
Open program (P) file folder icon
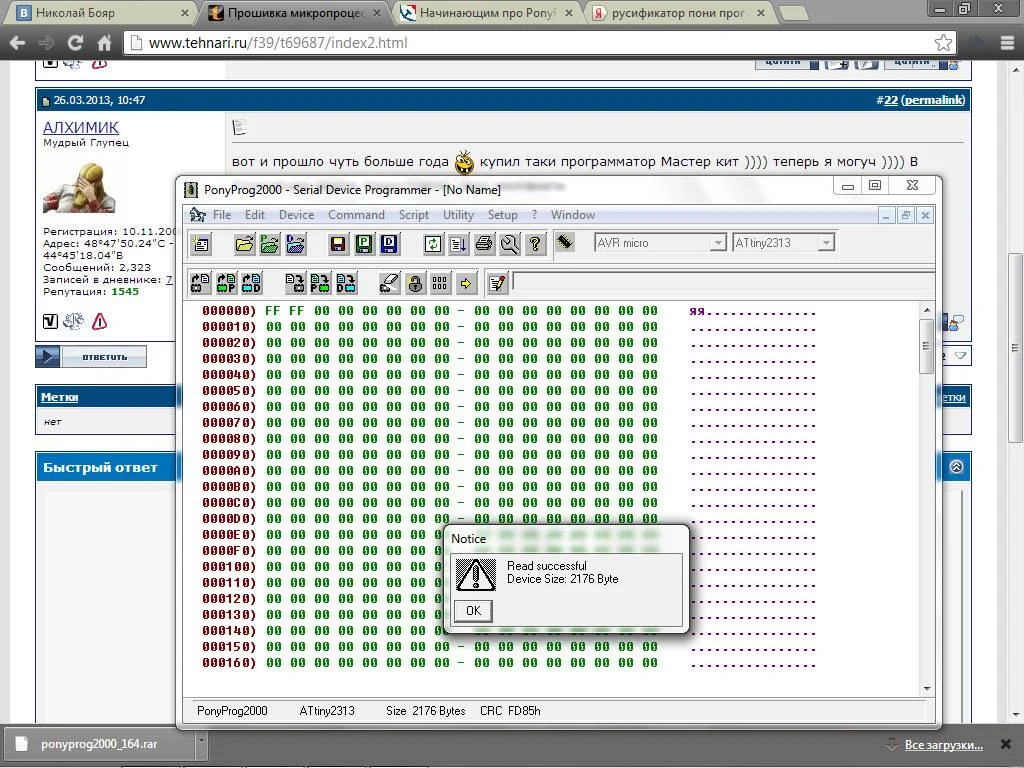(x=270, y=244)
